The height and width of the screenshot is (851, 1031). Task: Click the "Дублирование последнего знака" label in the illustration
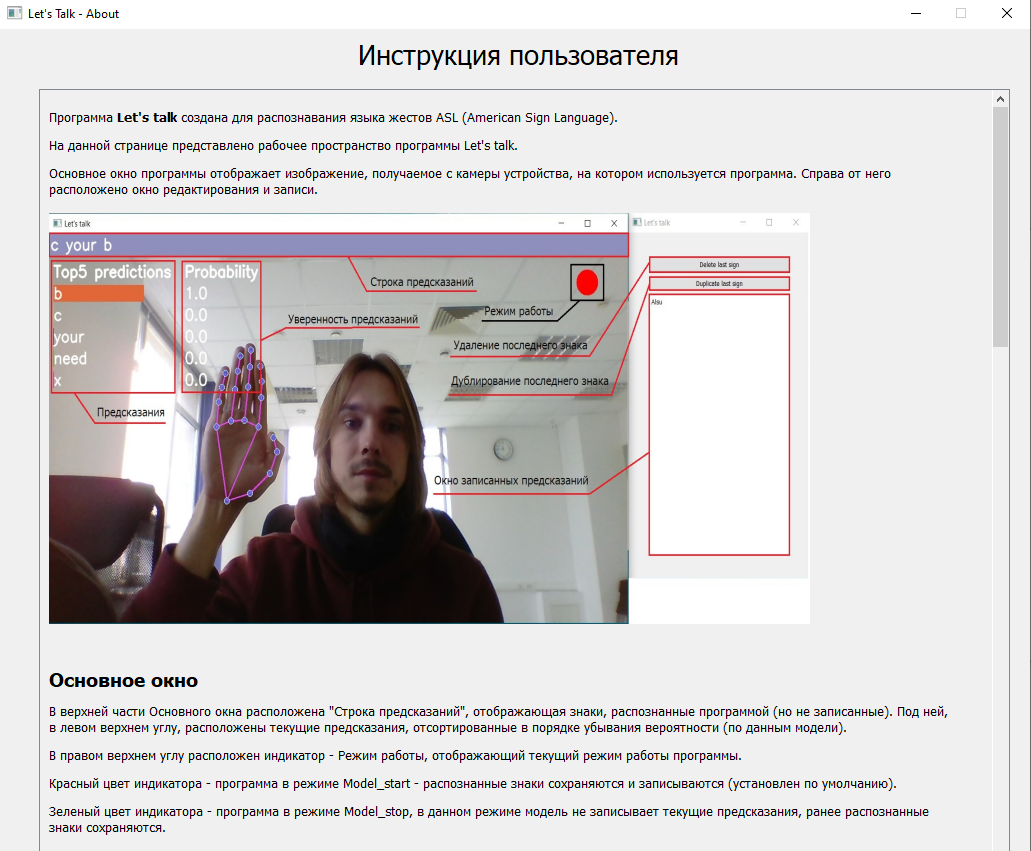pyautogui.click(x=529, y=381)
